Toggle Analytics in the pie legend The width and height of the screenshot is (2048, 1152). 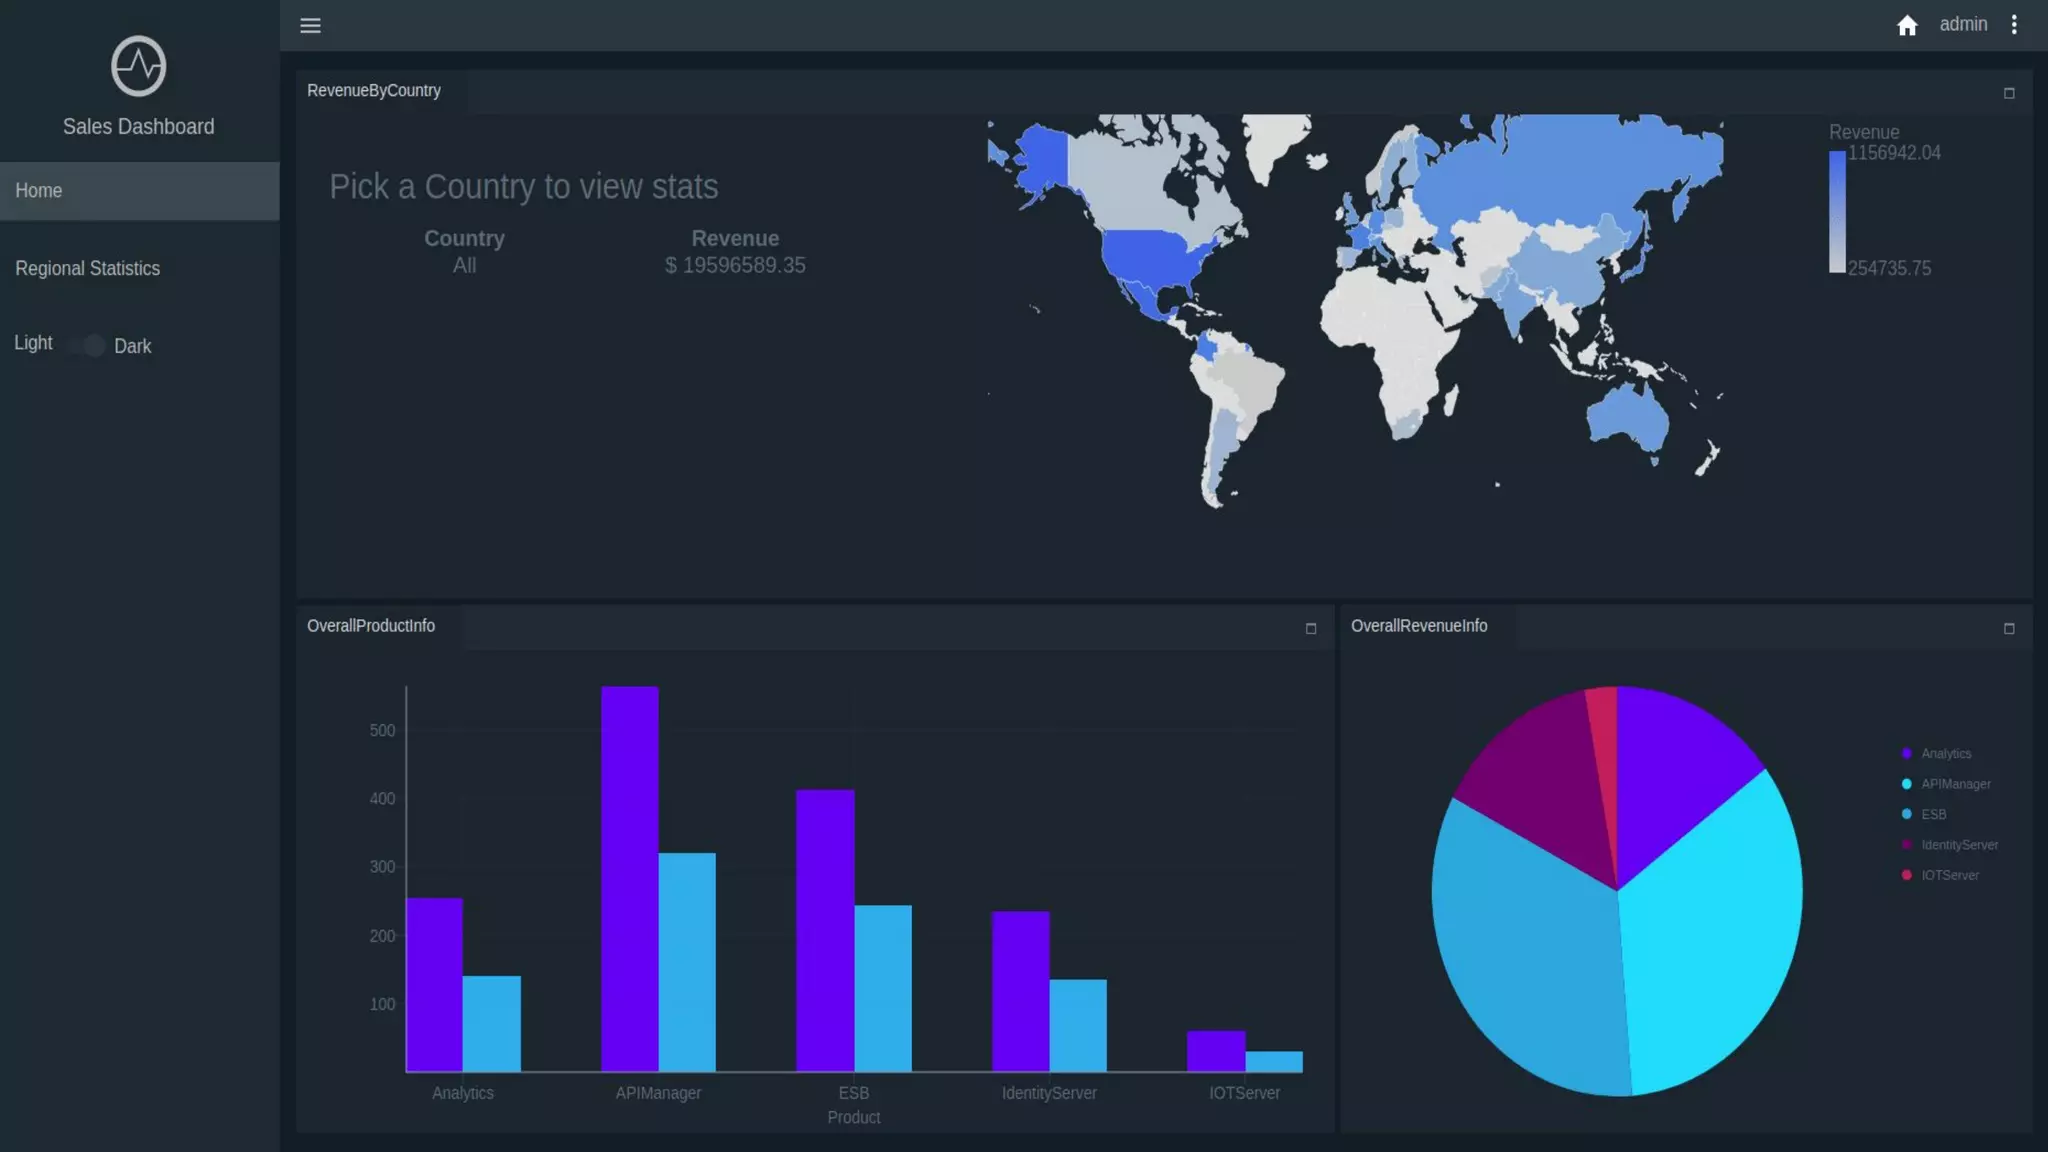1944,754
